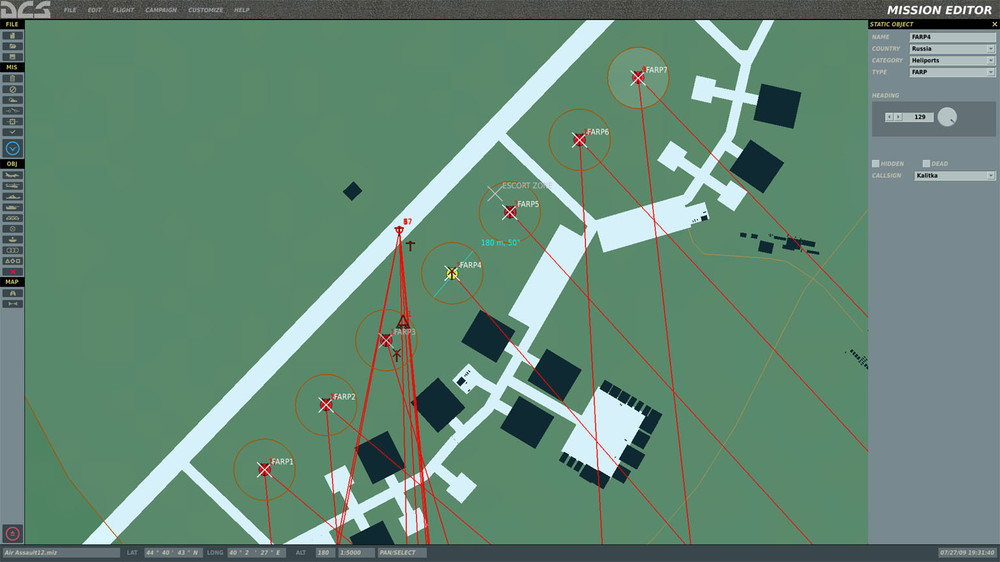Click the 1:5000 map scale value
This screenshot has height=562, width=1000.
coord(355,552)
